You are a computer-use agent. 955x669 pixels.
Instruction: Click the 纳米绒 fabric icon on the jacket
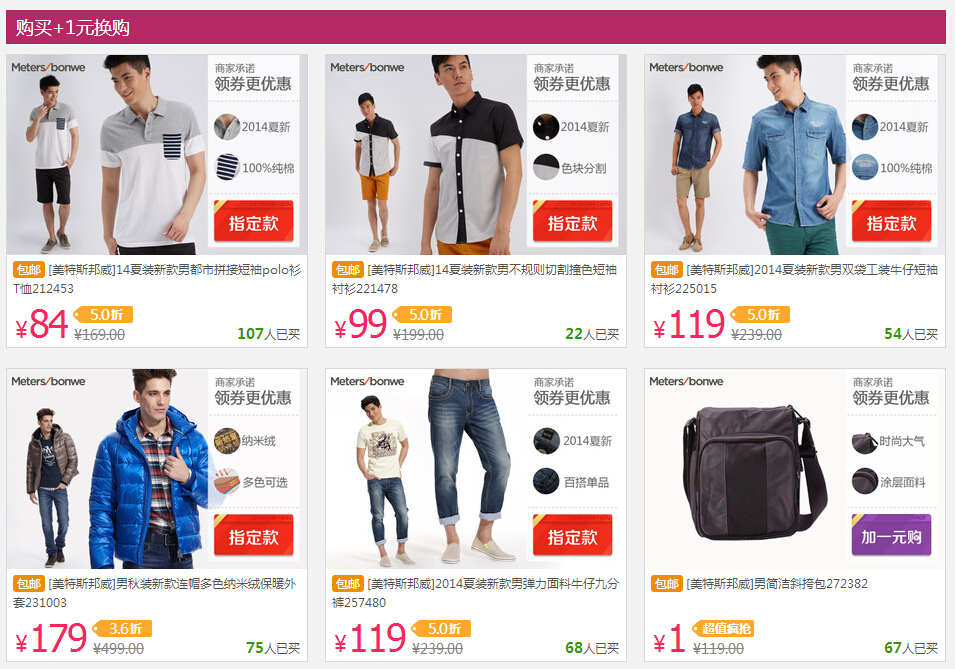227,441
